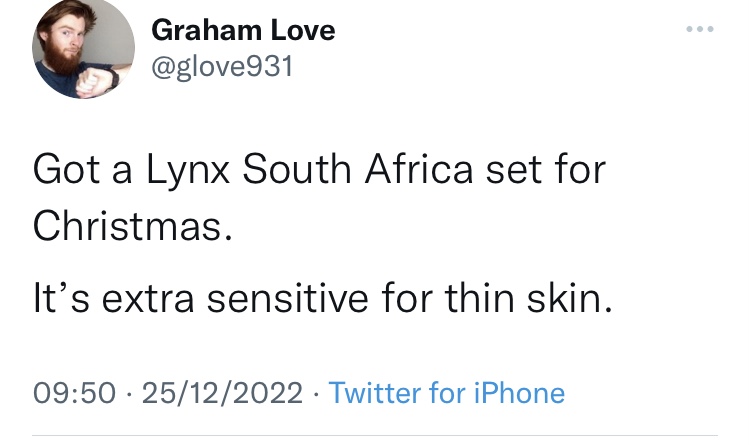Screen dimensions: 750x445
Task: Click the sentence about extra sensitive thin skin
Action: [323, 298]
